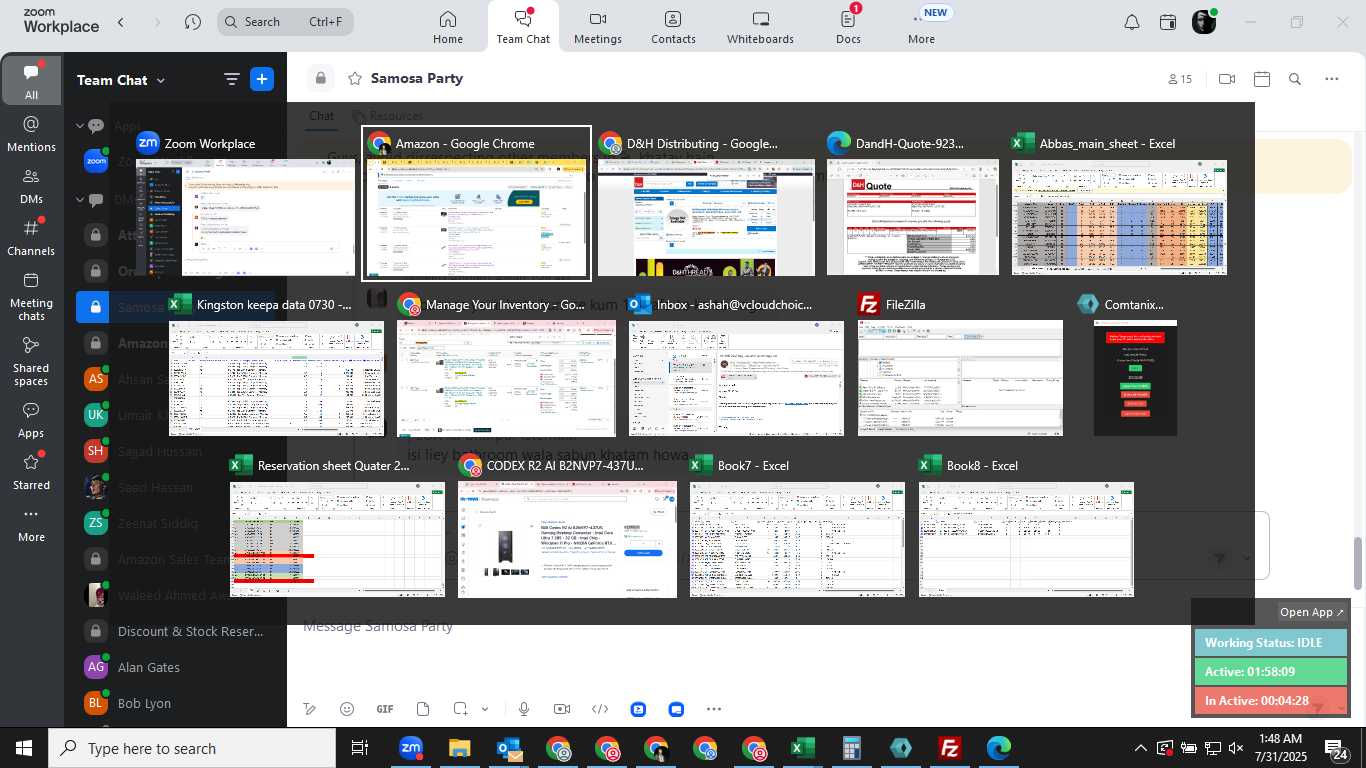Open More in the left sidebar
Screen dimensions: 1366x768
[31, 524]
